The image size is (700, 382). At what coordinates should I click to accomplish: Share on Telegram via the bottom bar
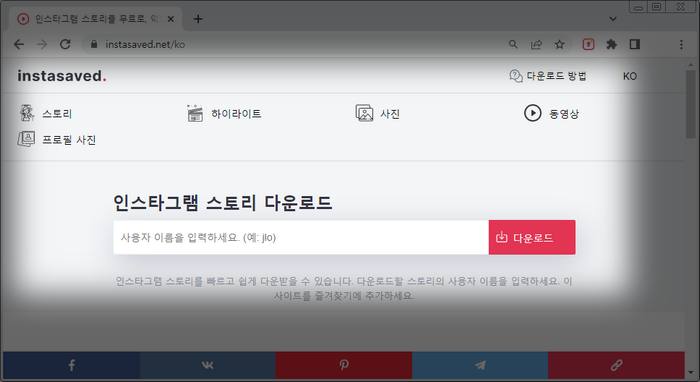coord(480,365)
